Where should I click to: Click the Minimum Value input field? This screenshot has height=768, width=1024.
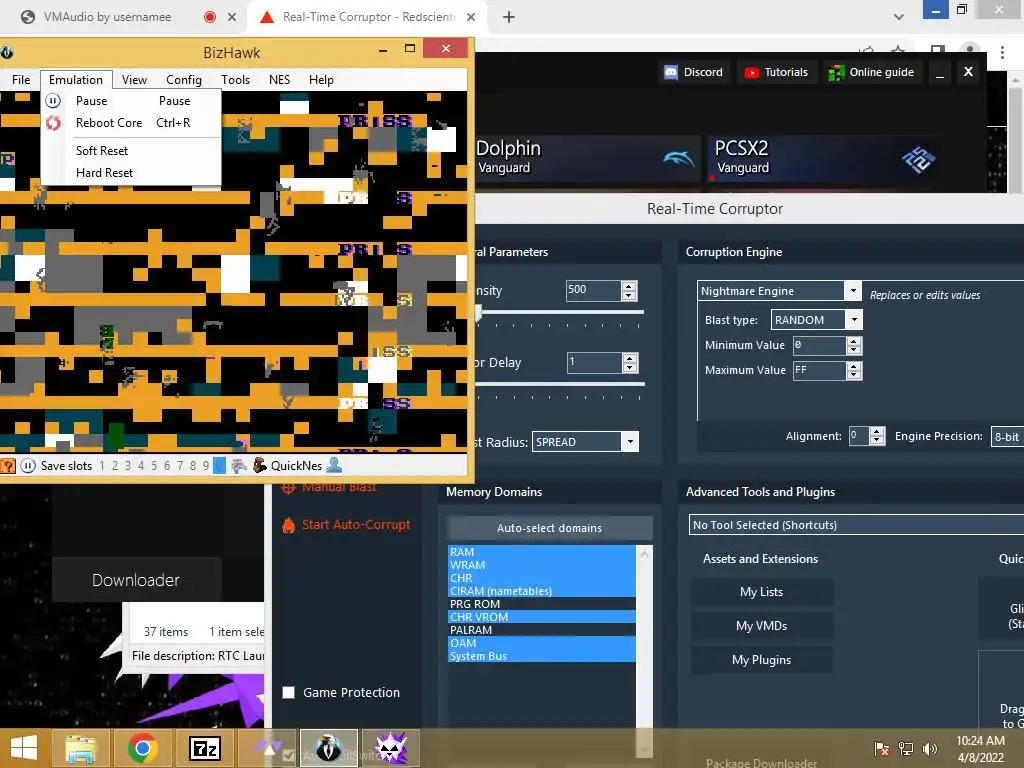click(x=820, y=345)
